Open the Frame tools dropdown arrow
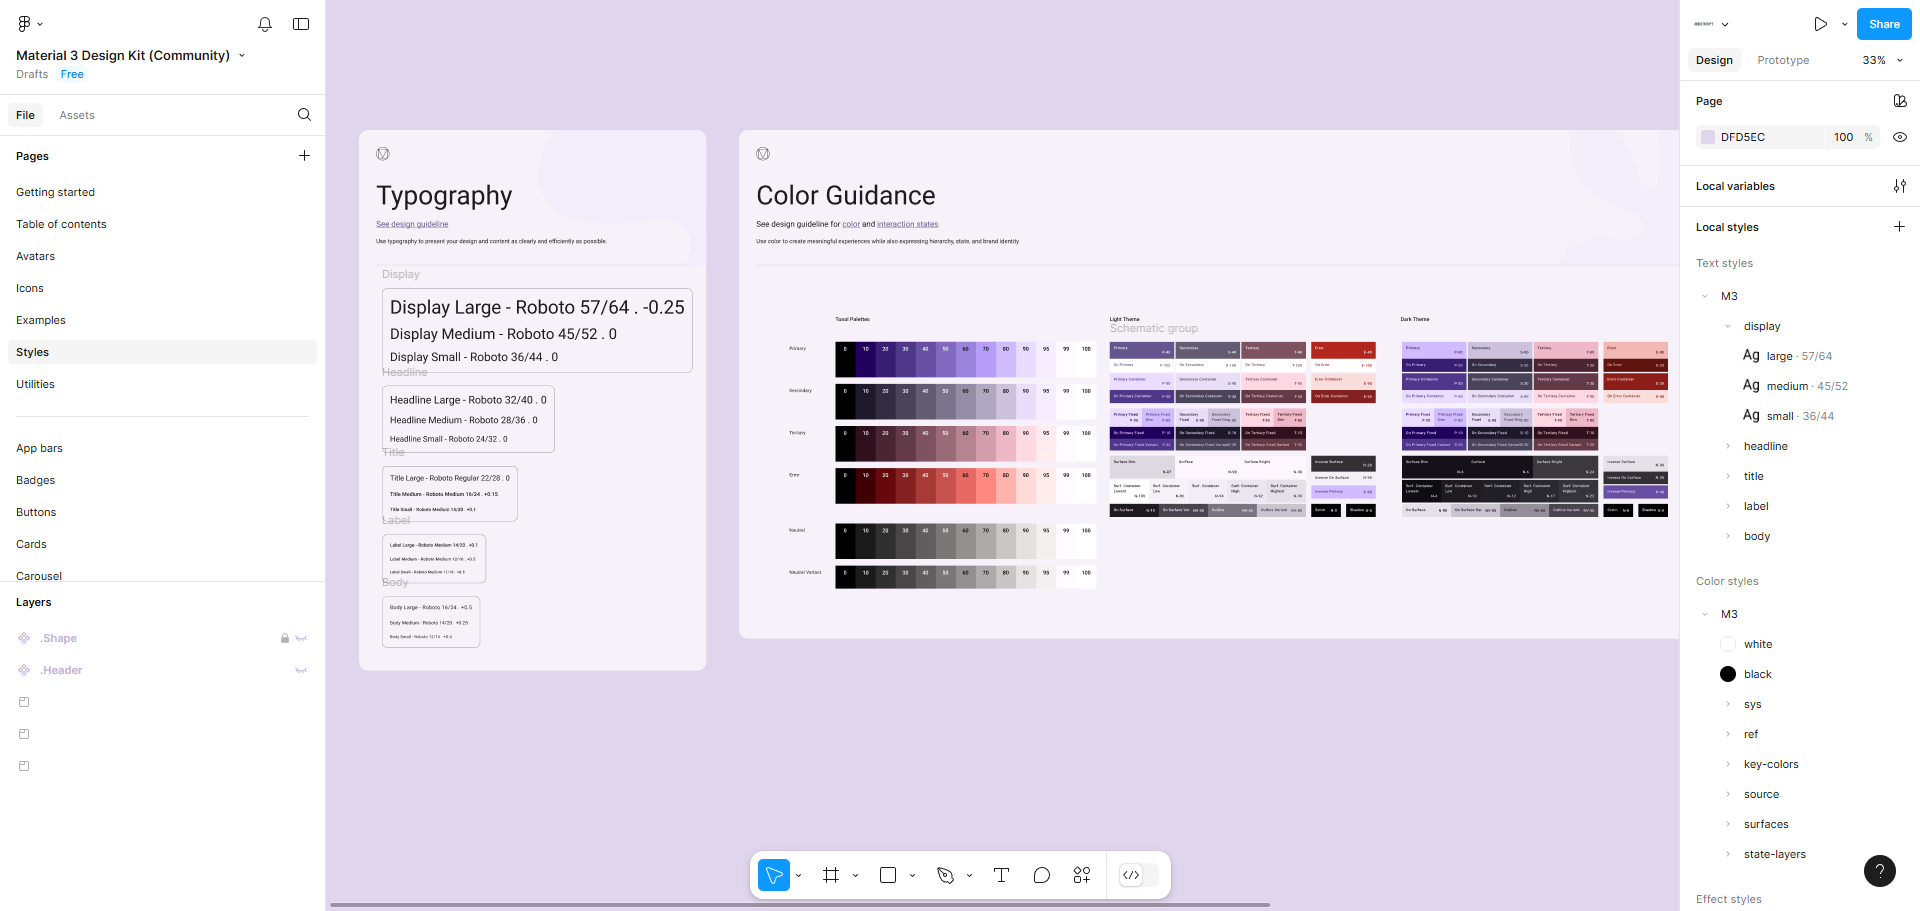 pyautogui.click(x=856, y=876)
